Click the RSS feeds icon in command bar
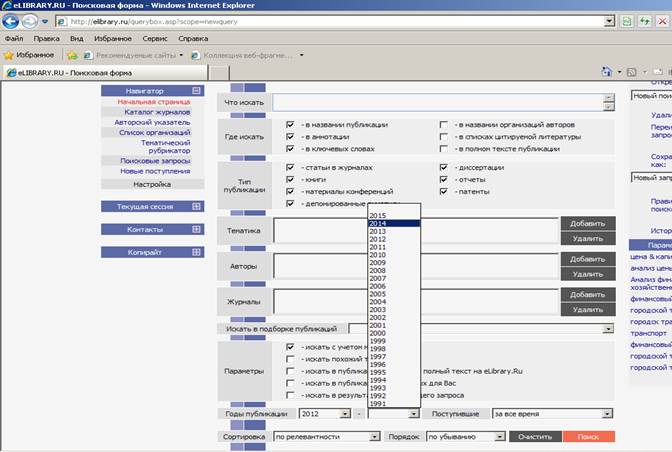The height and width of the screenshot is (452, 672). (x=631, y=72)
